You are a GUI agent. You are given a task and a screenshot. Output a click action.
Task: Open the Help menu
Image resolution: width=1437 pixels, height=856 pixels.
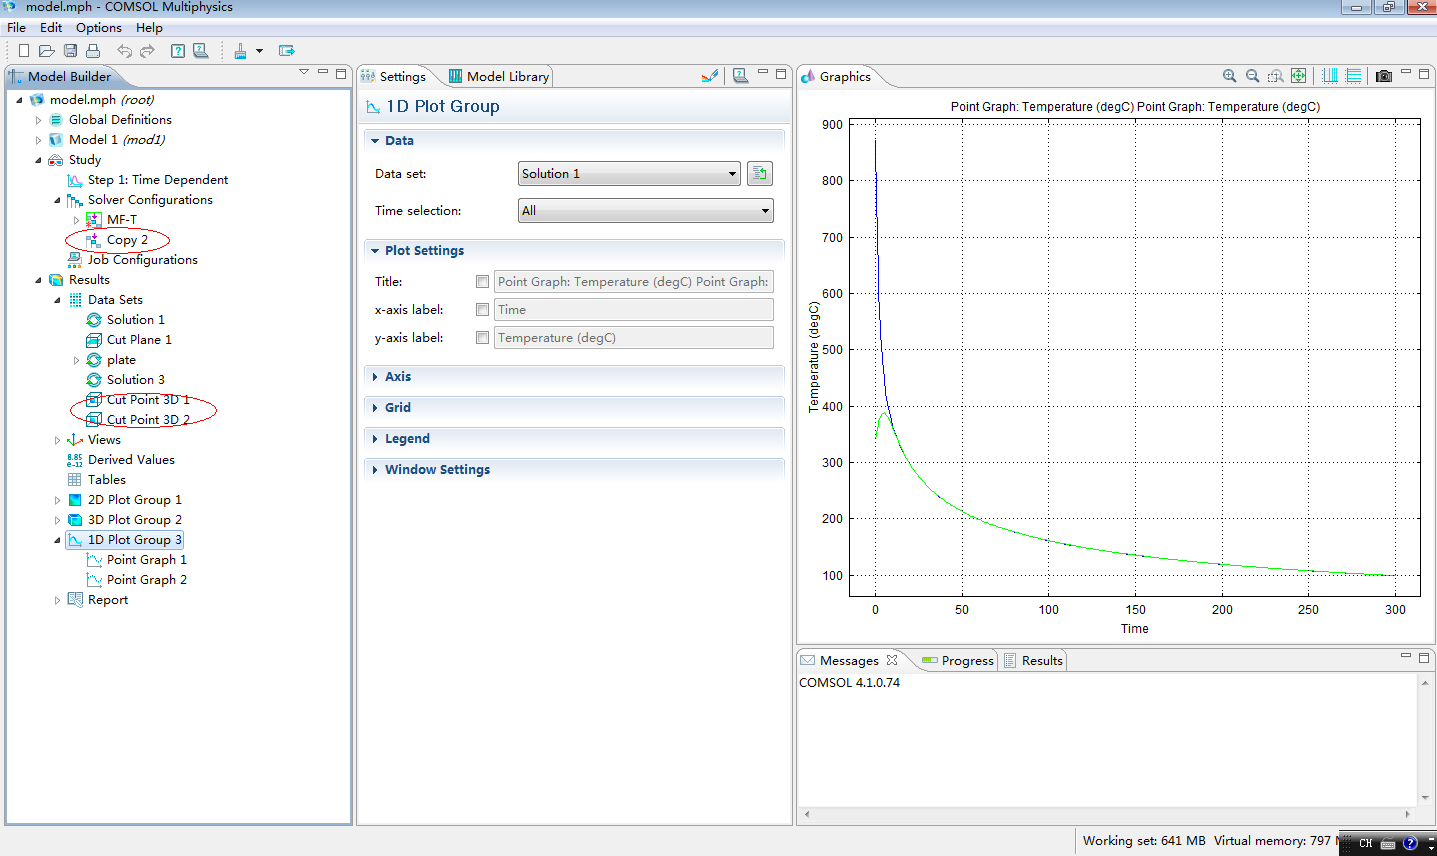[149, 27]
